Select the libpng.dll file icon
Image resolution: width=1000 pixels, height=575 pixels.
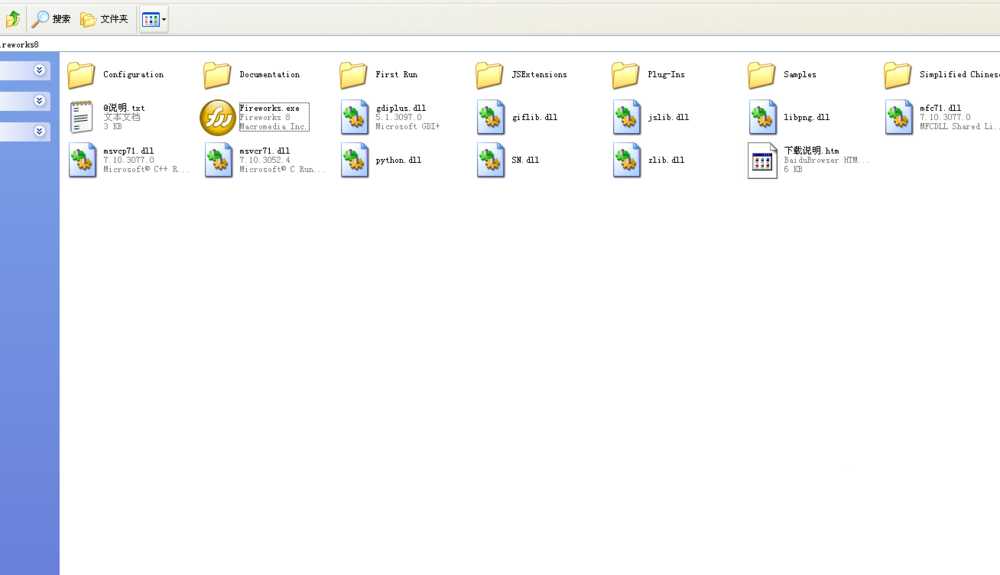763,117
